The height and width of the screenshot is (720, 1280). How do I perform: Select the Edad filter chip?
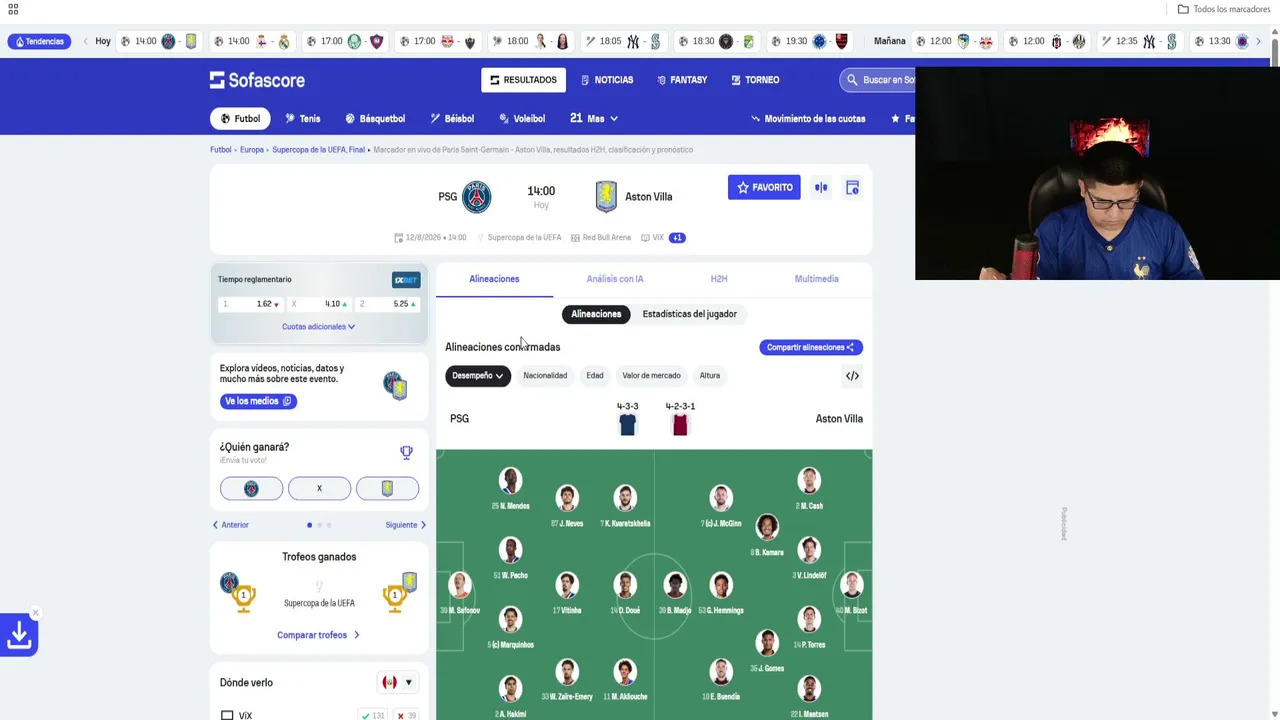pyautogui.click(x=595, y=376)
